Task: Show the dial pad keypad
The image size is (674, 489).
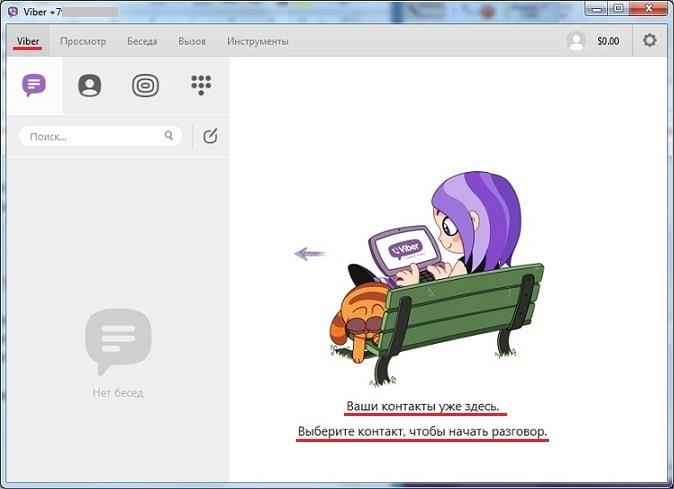Action: 201,85
